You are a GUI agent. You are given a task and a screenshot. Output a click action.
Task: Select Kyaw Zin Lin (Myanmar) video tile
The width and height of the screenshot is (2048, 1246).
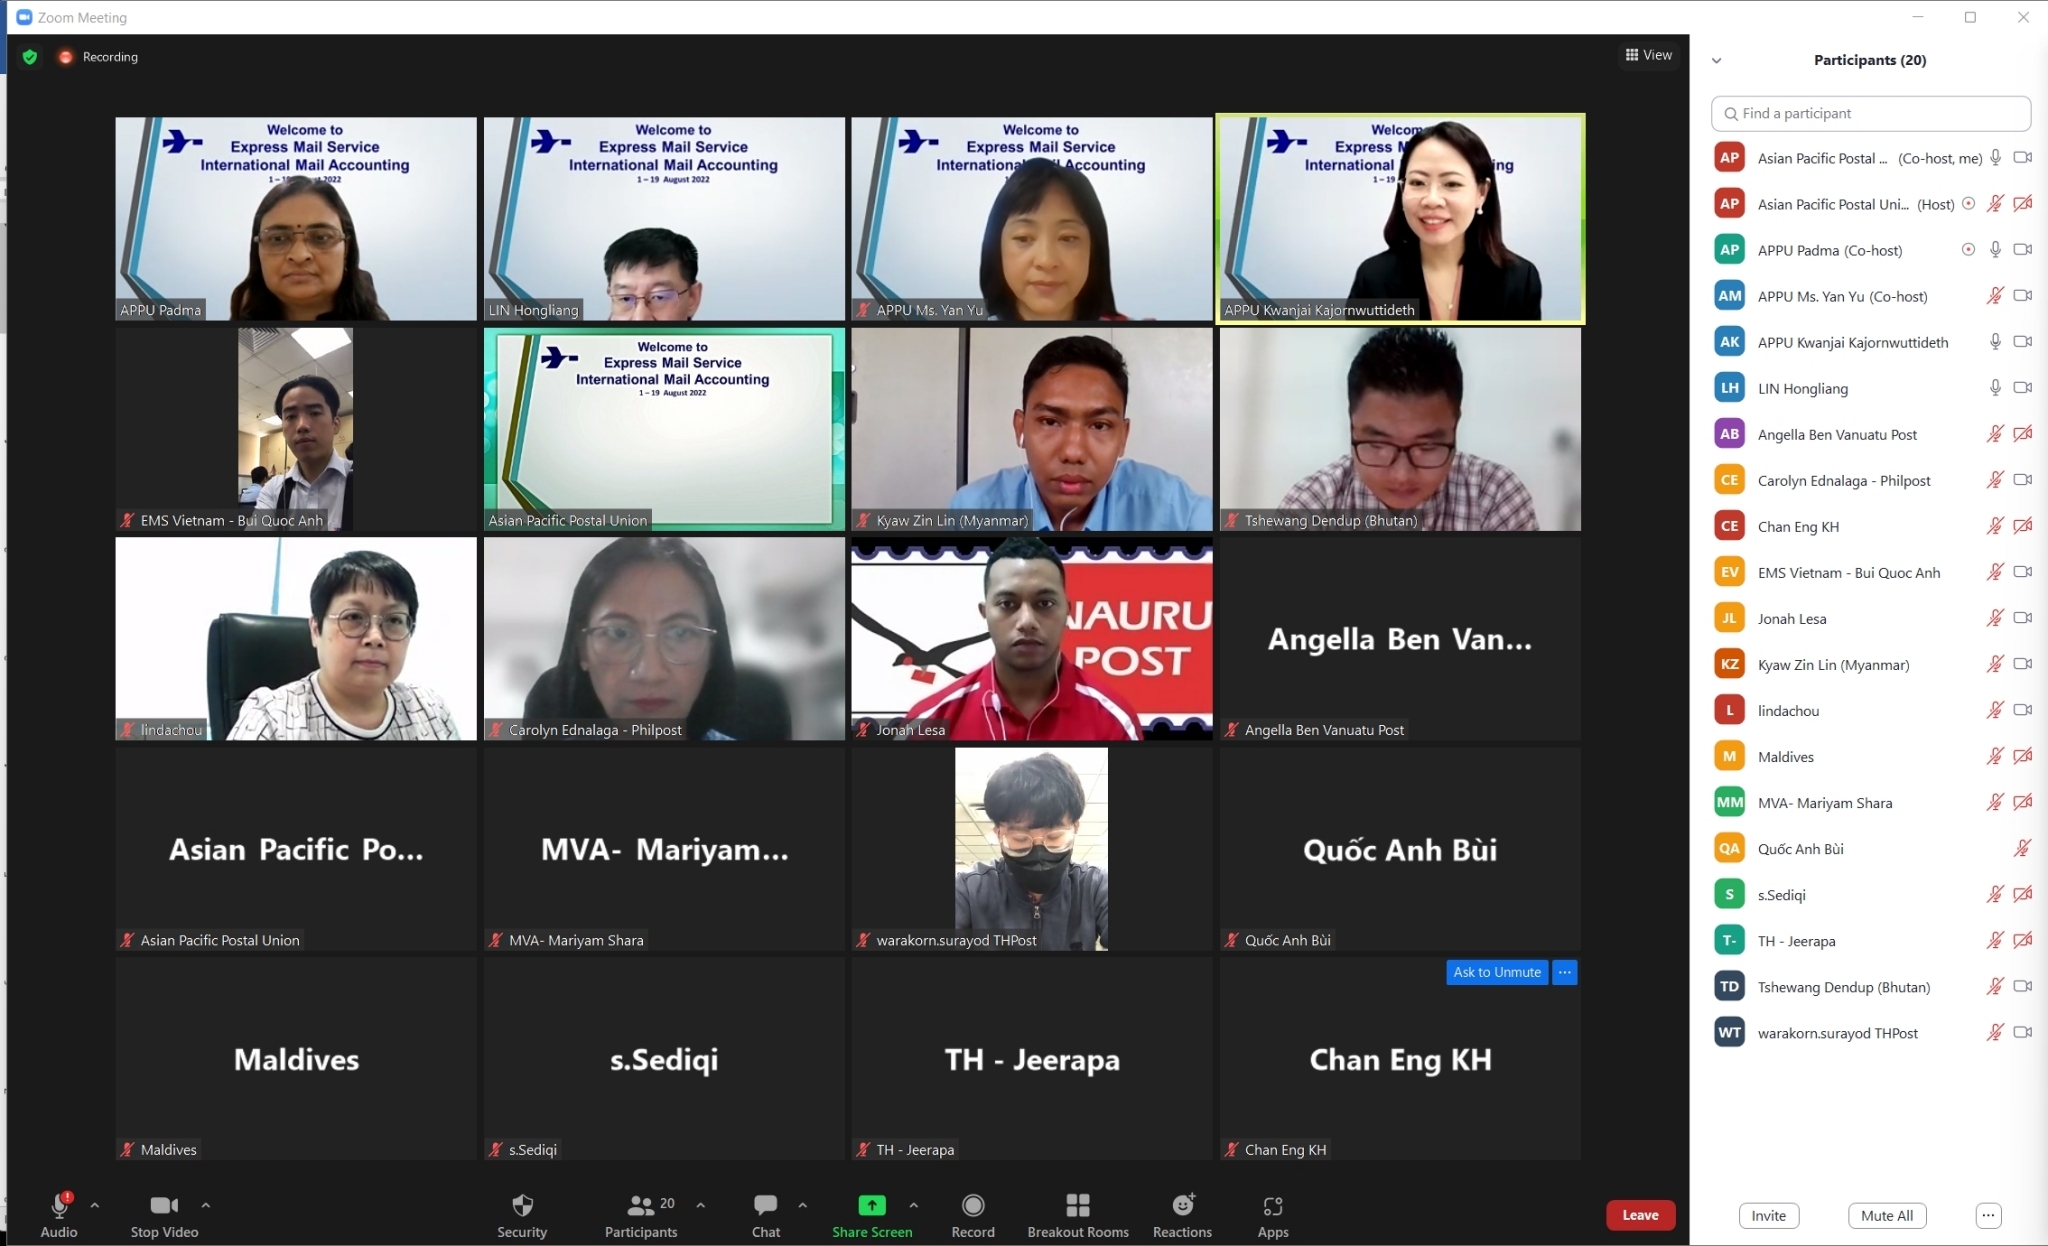(1032, 429)
